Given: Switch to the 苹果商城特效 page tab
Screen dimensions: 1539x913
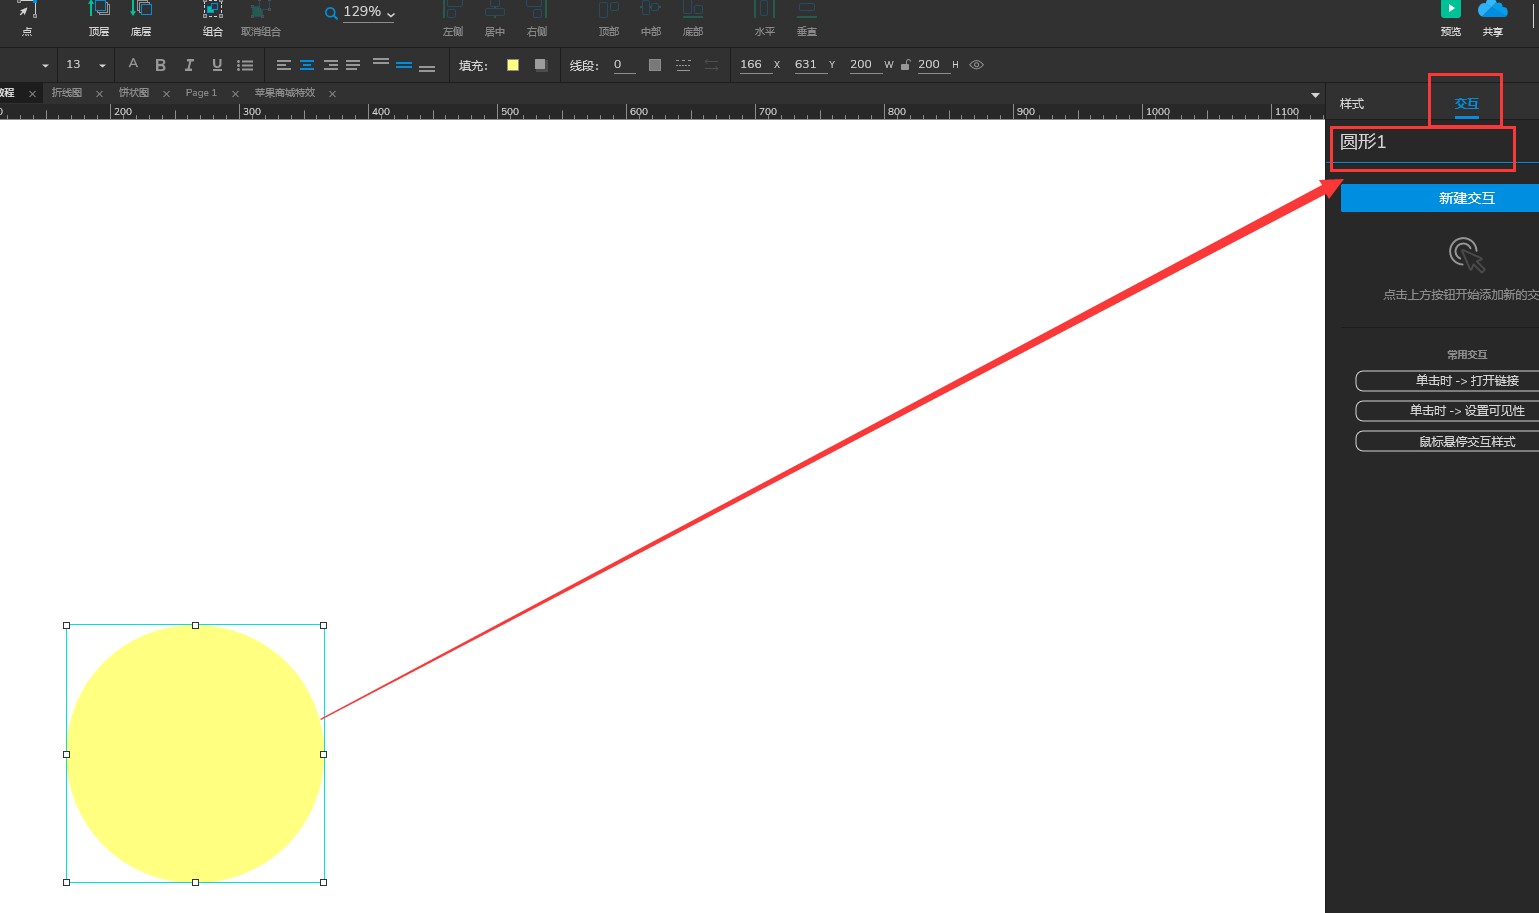Looking at the screenshot, I should click(285, 93).
